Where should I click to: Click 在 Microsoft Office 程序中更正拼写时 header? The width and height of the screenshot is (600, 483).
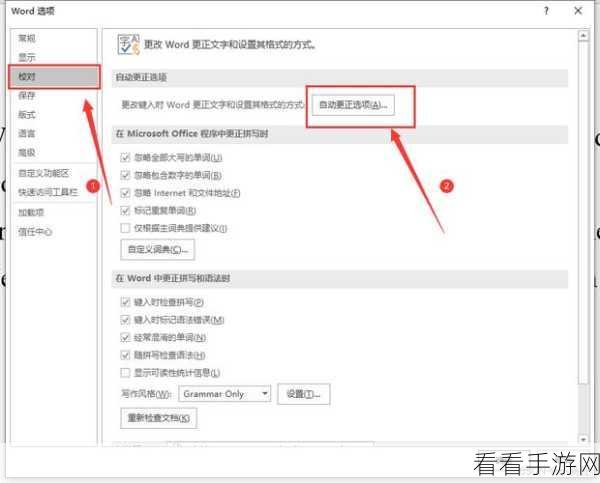[340, 134]
